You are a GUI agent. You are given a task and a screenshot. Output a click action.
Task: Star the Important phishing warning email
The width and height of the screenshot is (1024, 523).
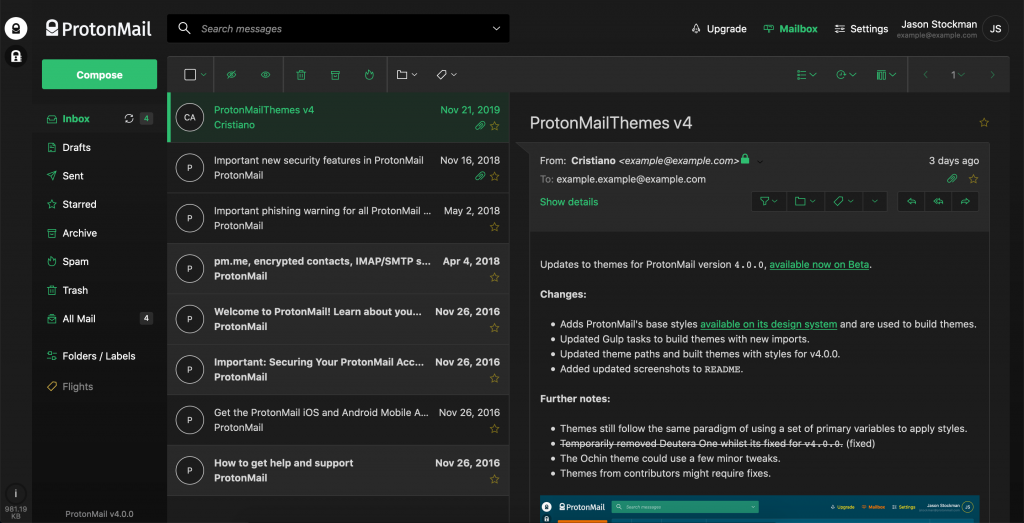click(x=494, y=227)
